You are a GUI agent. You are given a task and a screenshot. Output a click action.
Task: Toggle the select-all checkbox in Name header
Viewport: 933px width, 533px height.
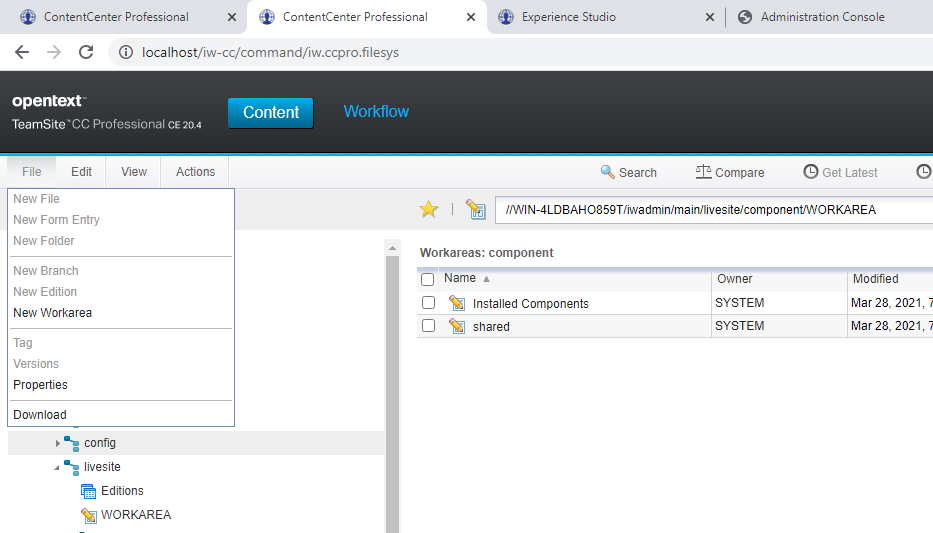click(427, 279)
